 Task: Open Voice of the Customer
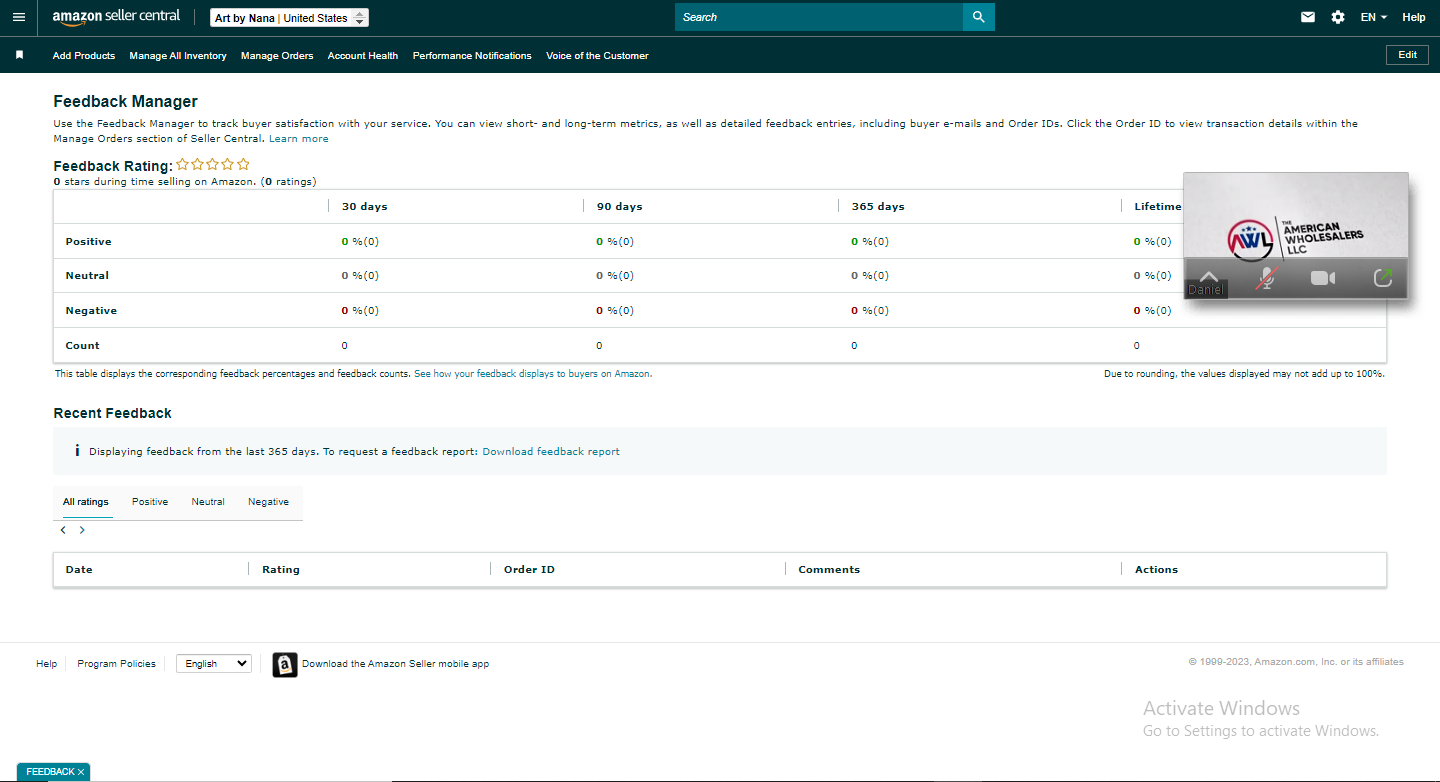click(x=597, y=56)
